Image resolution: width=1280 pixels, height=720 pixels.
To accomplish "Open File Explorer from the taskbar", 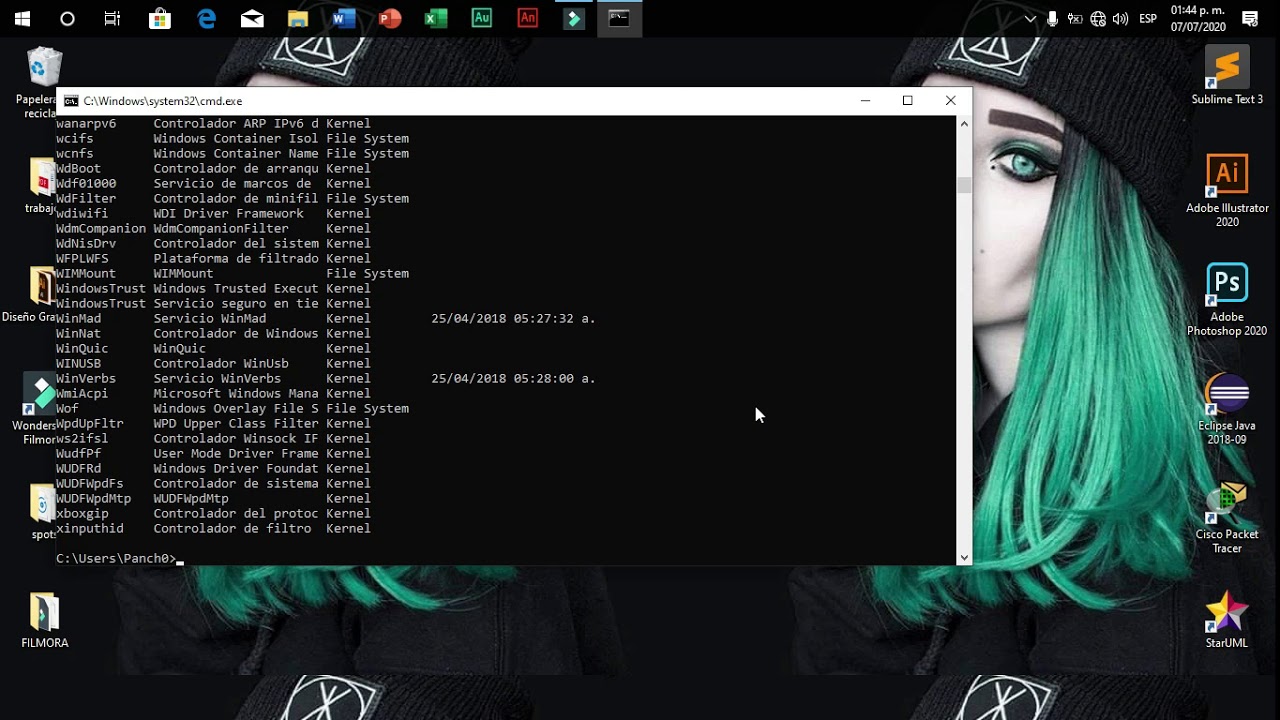I will [298, 18].
